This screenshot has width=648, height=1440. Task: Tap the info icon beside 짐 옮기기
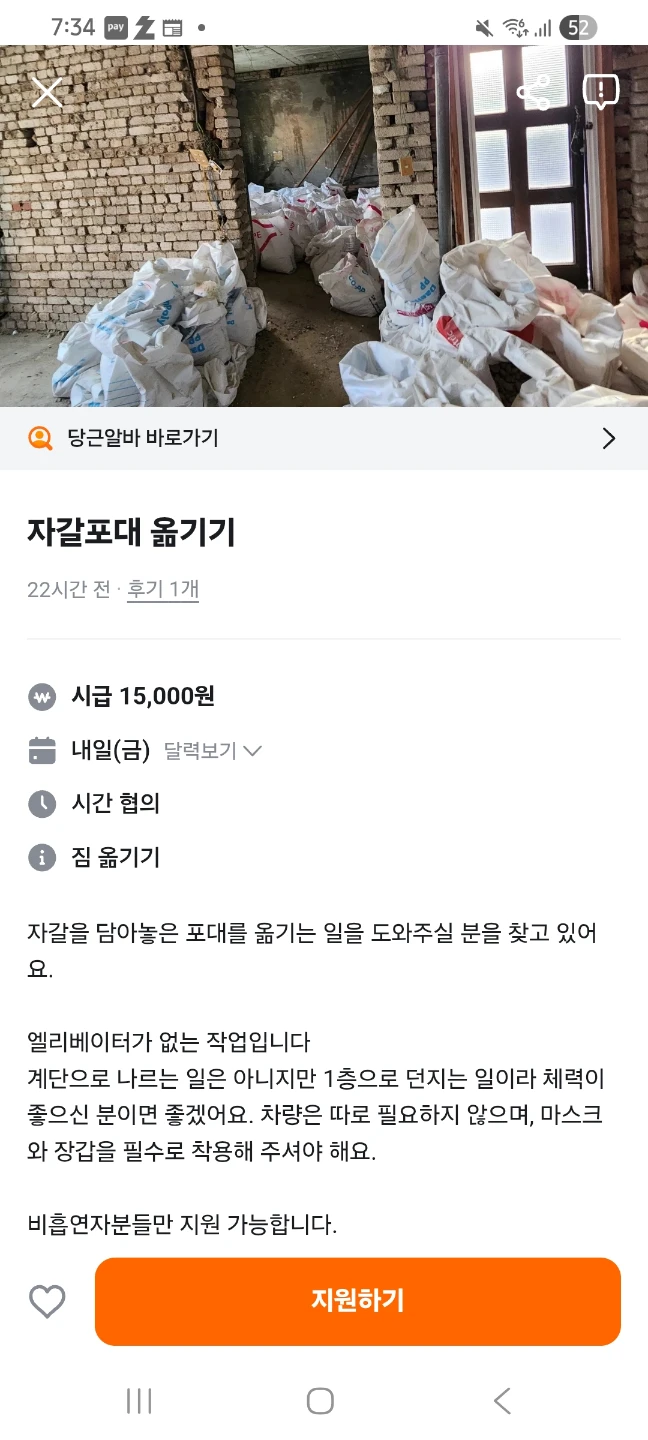click(x=42, y=858)
